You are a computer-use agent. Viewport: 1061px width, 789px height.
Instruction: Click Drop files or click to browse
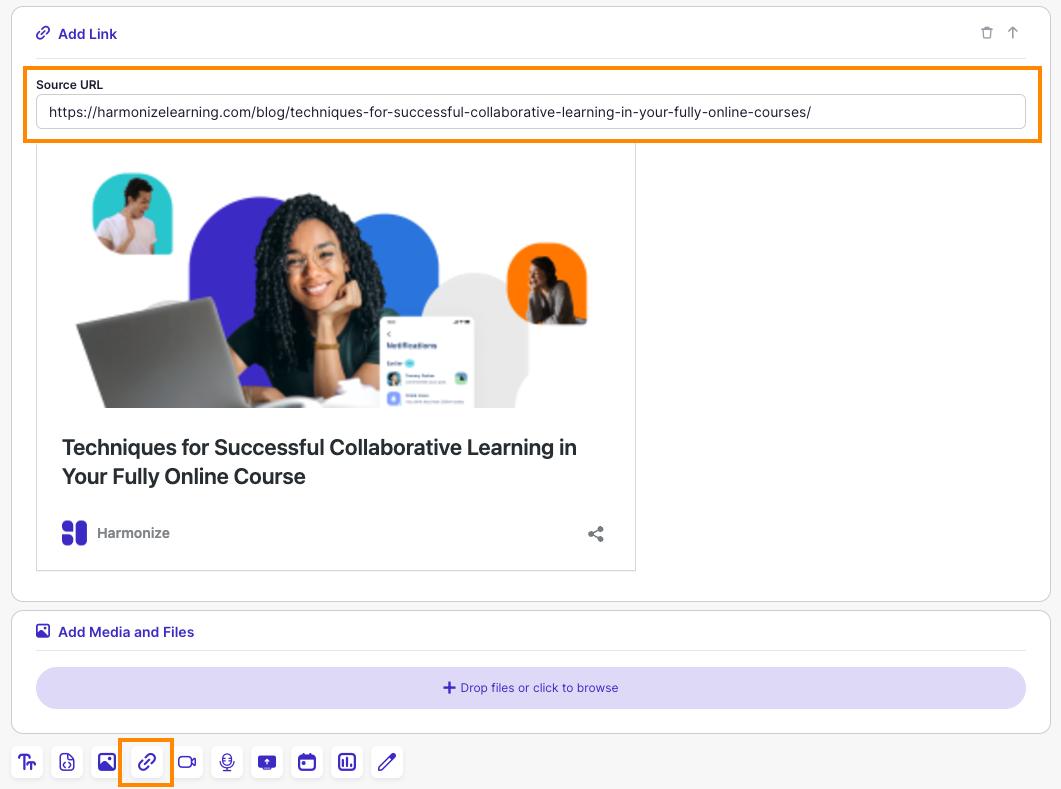pyautogui.click(x=530, y=688)
